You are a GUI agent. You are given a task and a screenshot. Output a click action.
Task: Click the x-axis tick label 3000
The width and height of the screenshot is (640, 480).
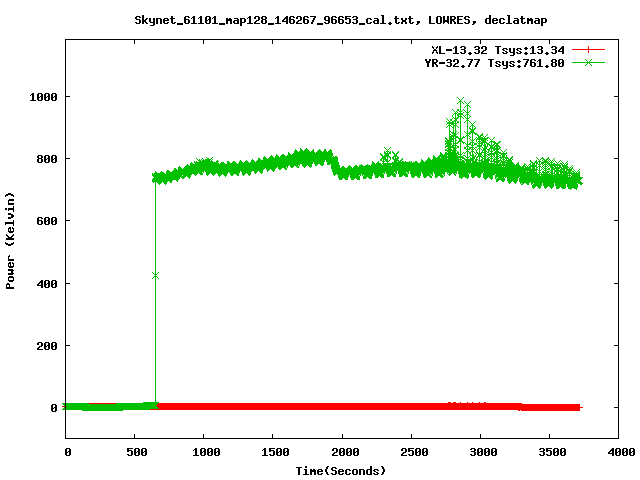pos(480,453)
